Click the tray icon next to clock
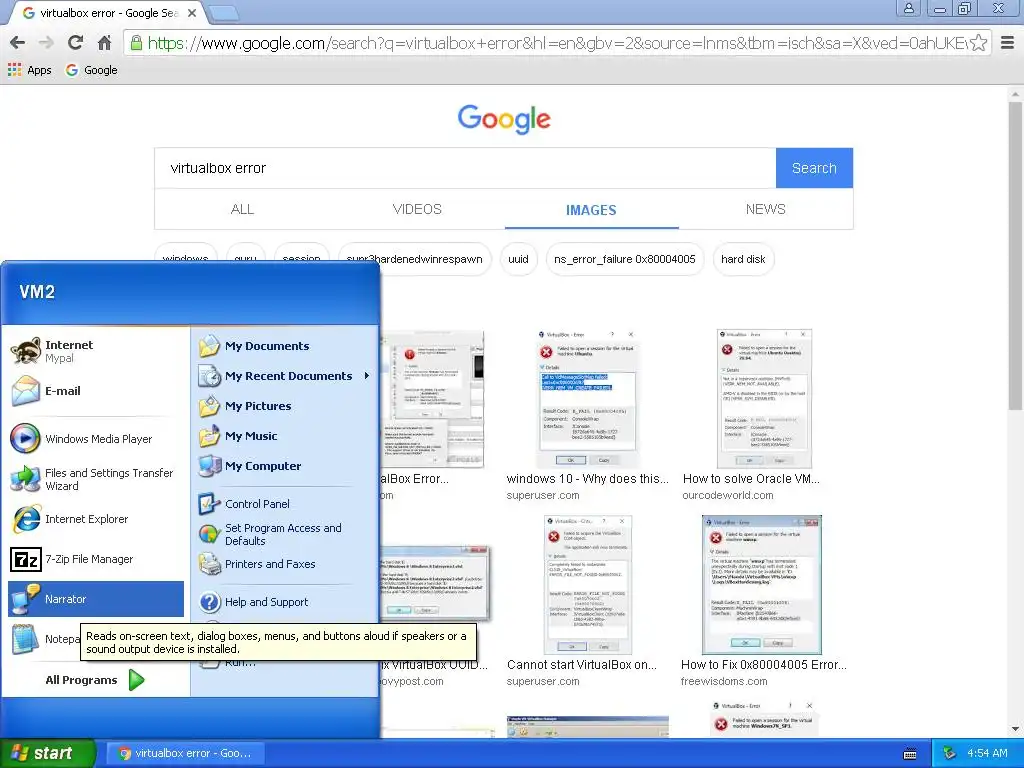 coord(950,754)
